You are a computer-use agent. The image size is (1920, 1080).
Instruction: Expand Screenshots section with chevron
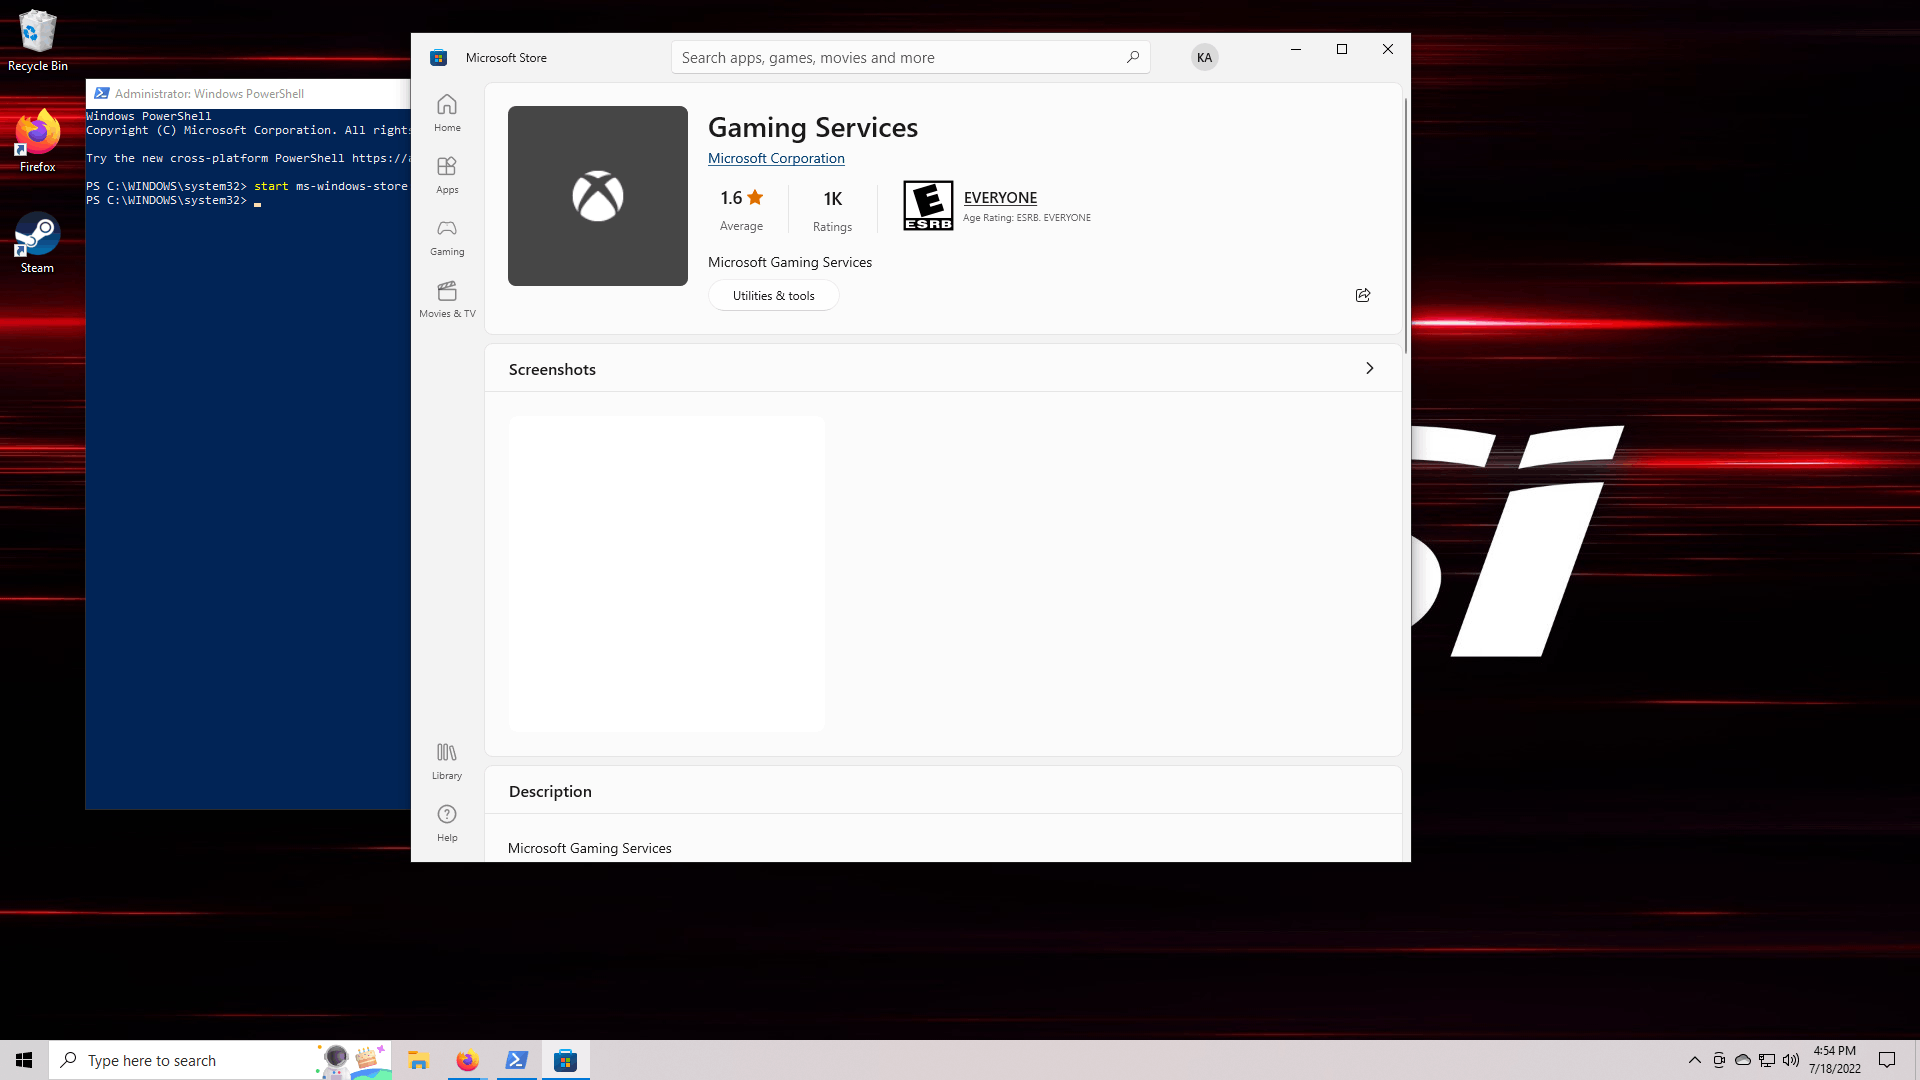click(1369, 368)
